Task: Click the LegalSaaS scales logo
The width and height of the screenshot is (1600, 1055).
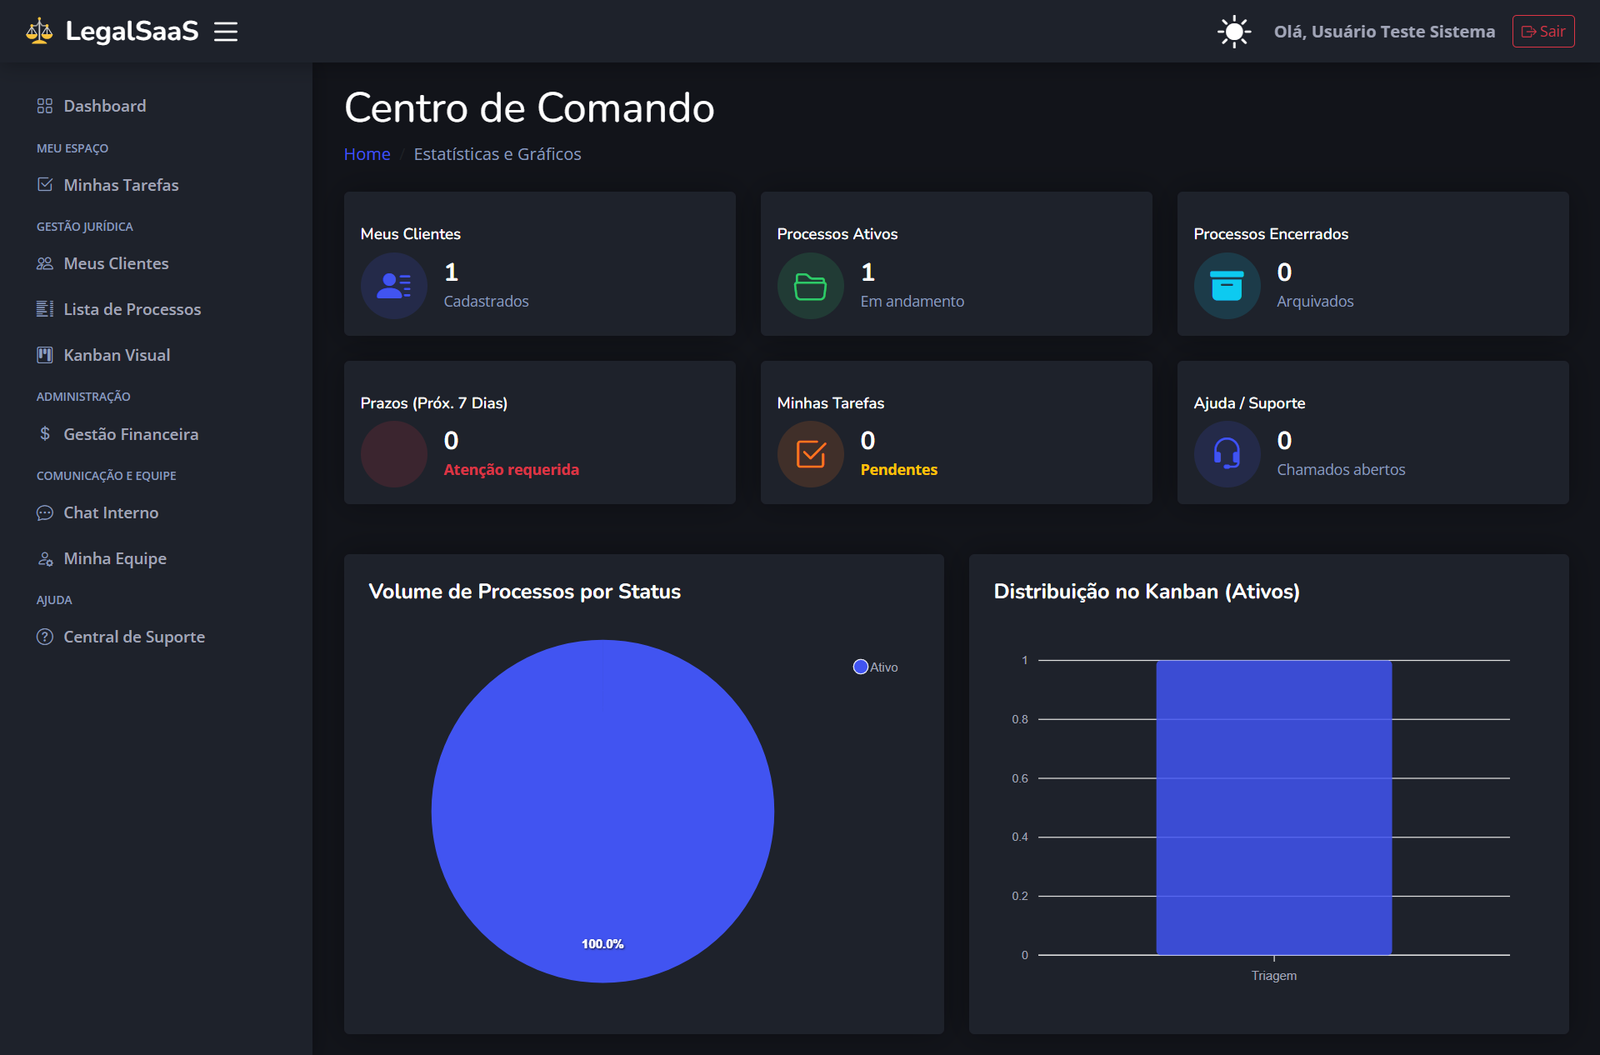Action: [39, 31]
